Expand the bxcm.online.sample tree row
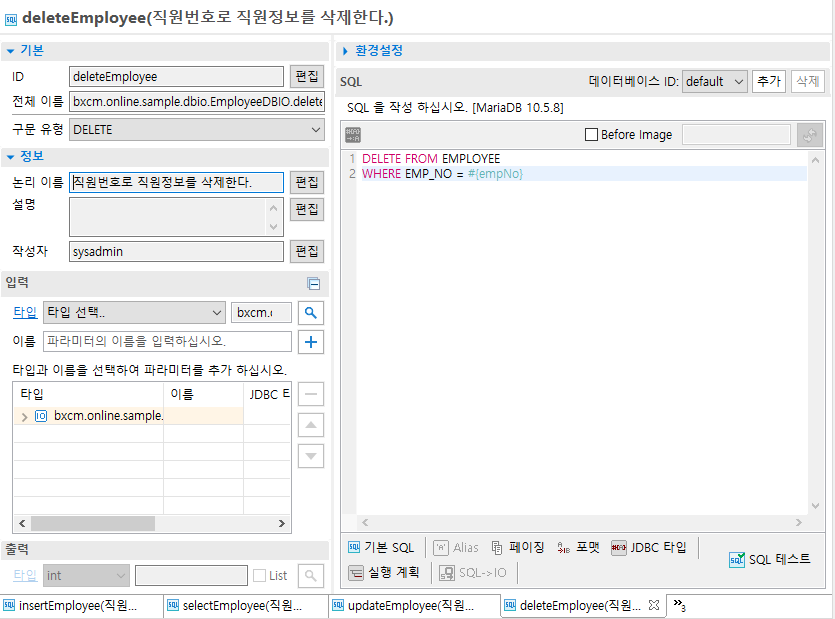This screenshot has width=835, height=619. 24,416
